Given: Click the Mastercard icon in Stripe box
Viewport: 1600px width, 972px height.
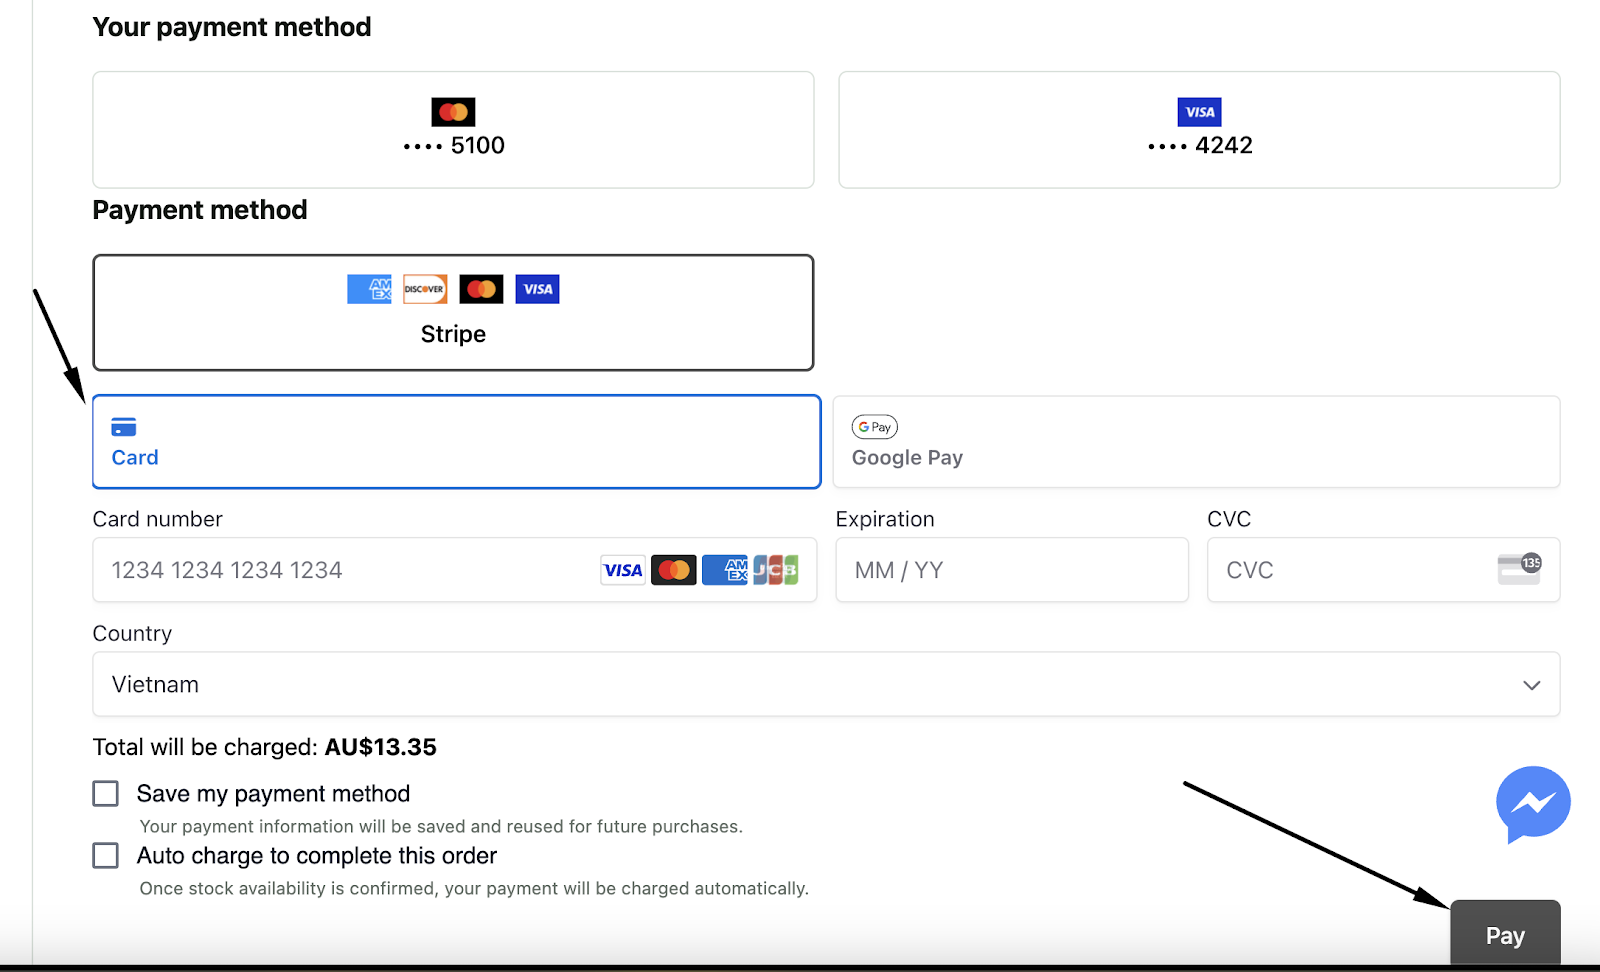Looking at the screenshot, I should pyautogui.click(x=481, y=289).
